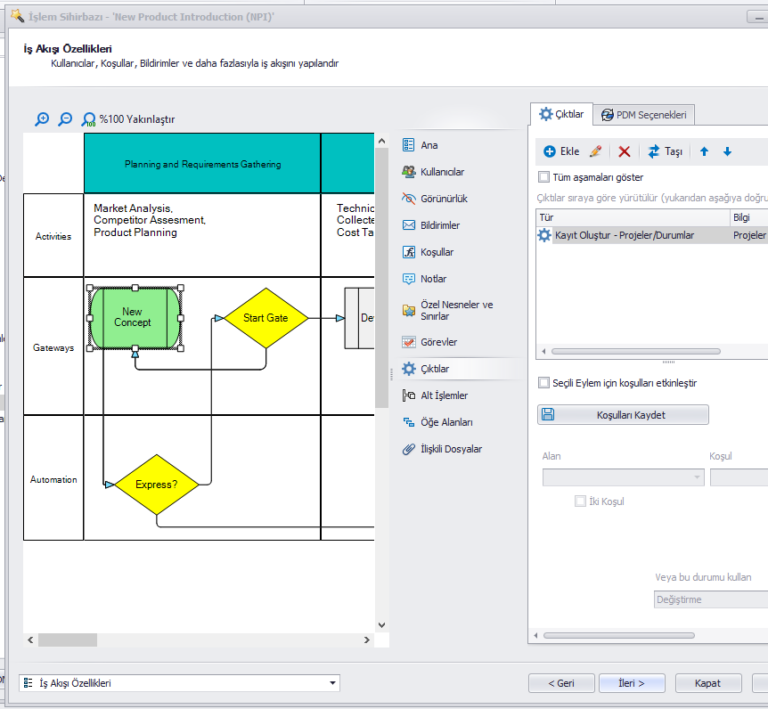Expand the İş Akışı Özellikleri page dropdown
The width and height of the screenshot is (768, 709).
(332, 683)
